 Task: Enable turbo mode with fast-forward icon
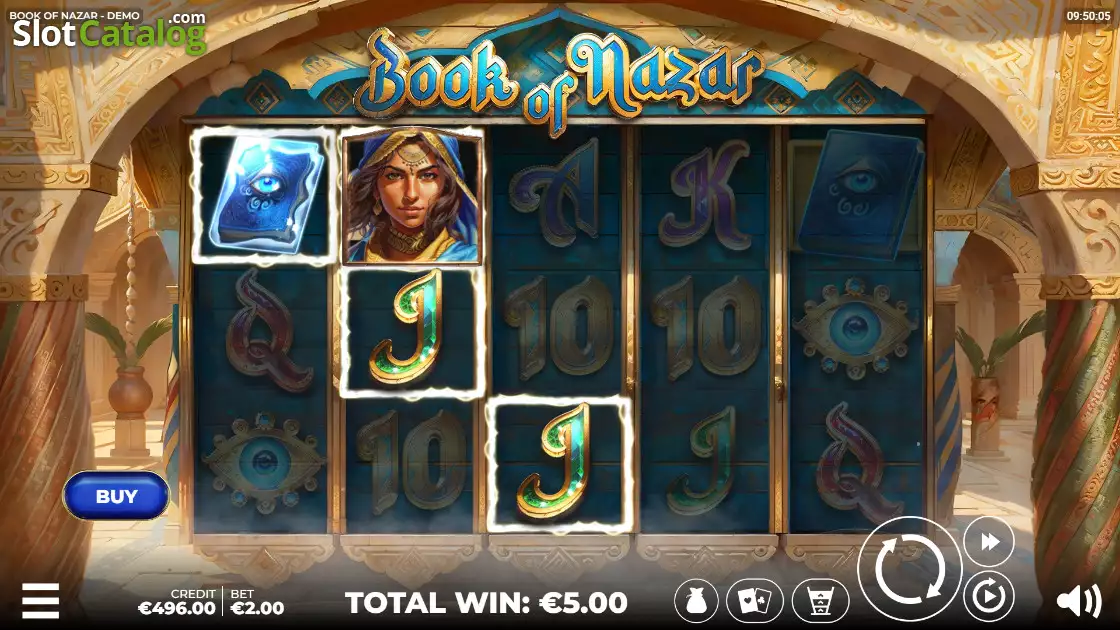pos(989,542)
